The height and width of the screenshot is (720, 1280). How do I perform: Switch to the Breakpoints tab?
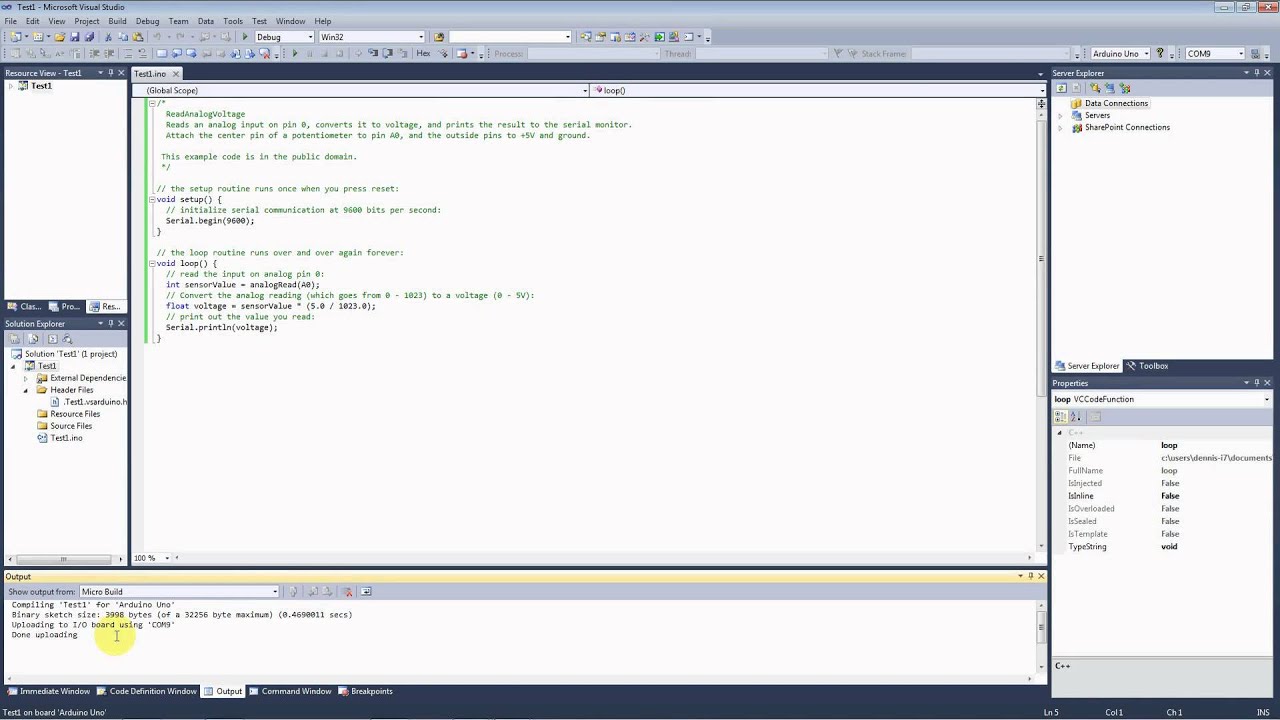365,691
